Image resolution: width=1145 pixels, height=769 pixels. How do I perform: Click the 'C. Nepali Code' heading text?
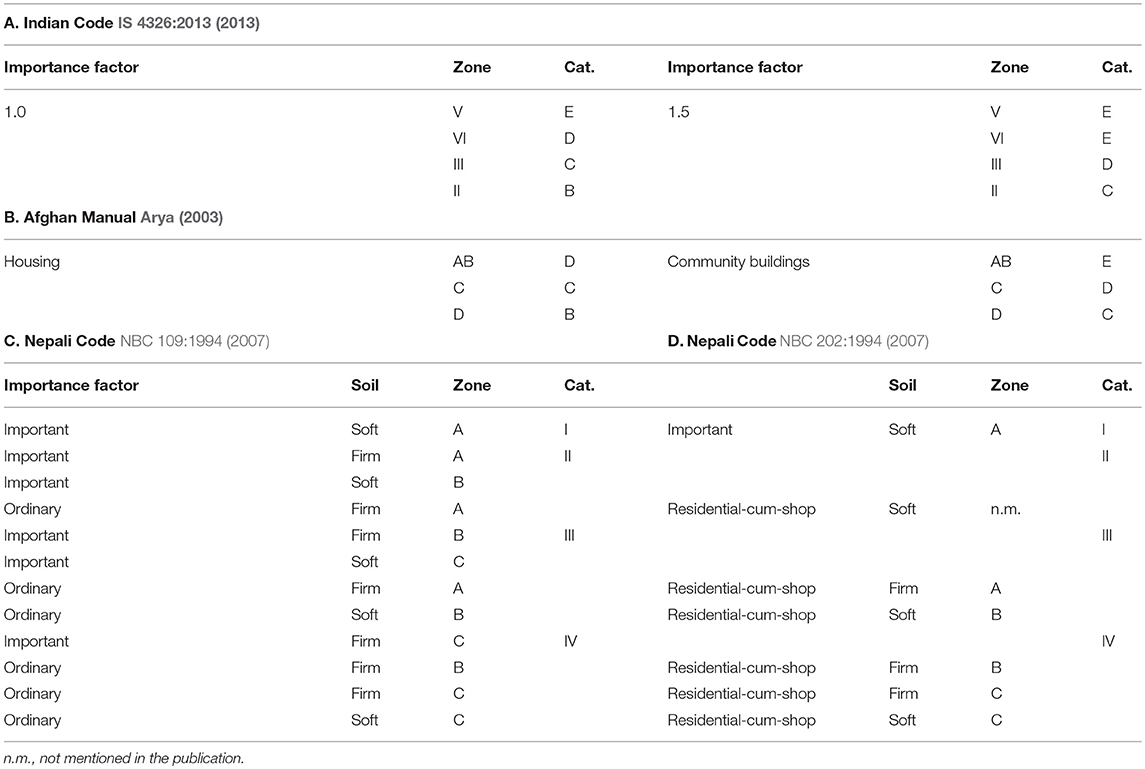tap(59, 341)
